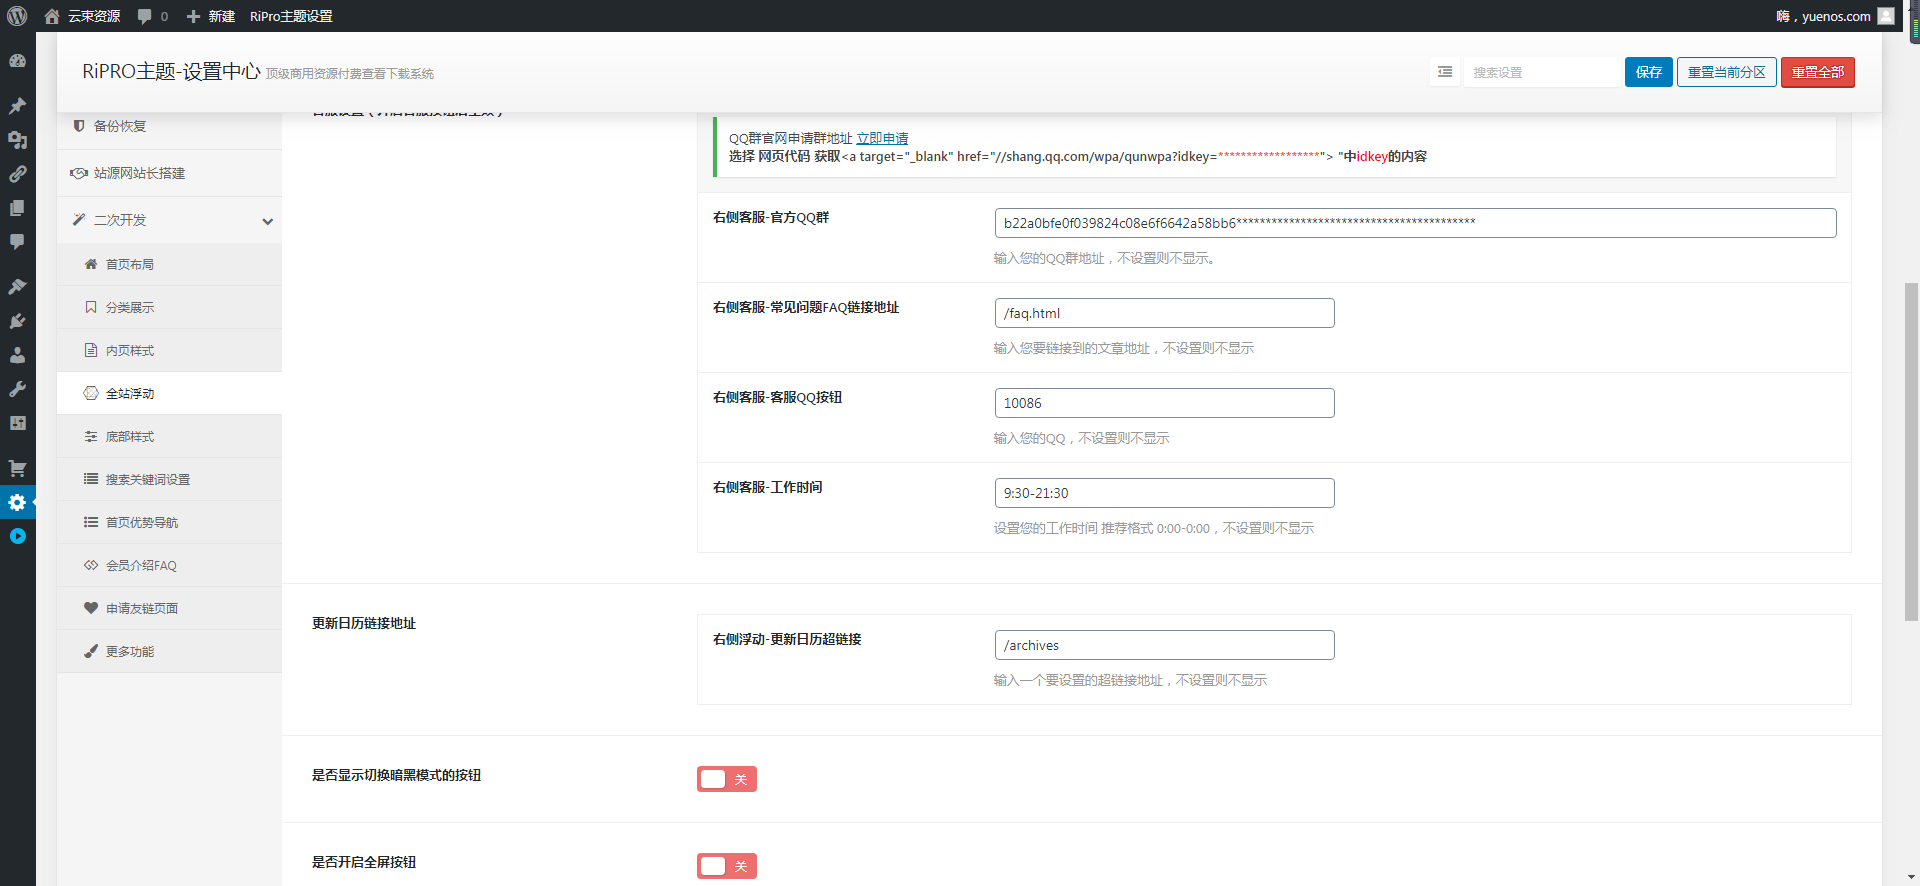Screen dimensions: 1920x886
Task: Visit site via 云束资源 home link
Action: (x=82, y=16)
